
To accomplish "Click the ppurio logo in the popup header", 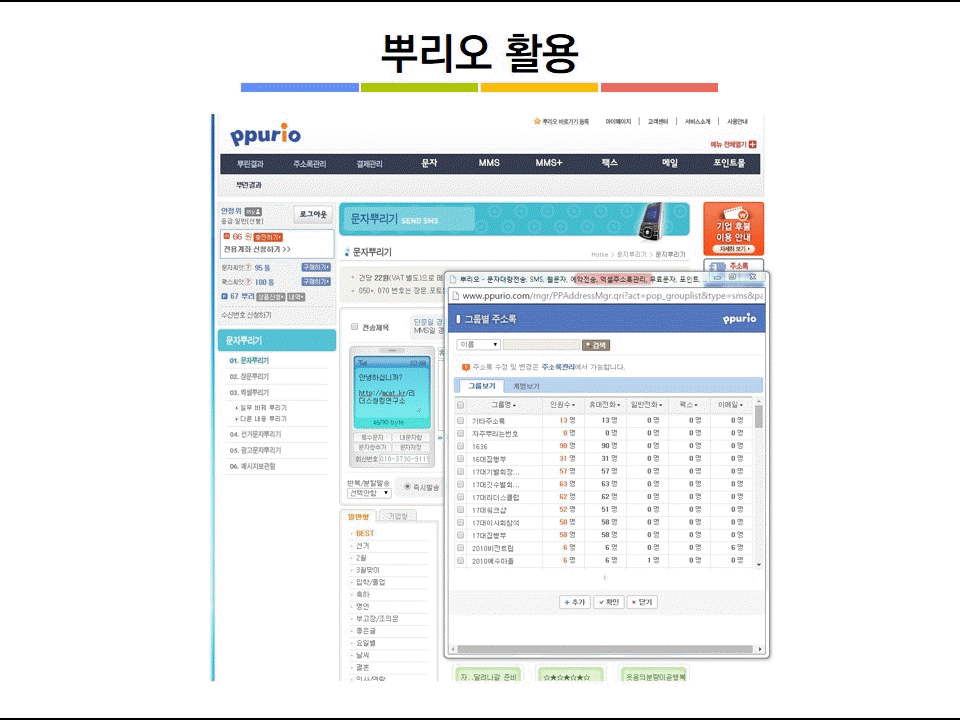I will [739, 318].
